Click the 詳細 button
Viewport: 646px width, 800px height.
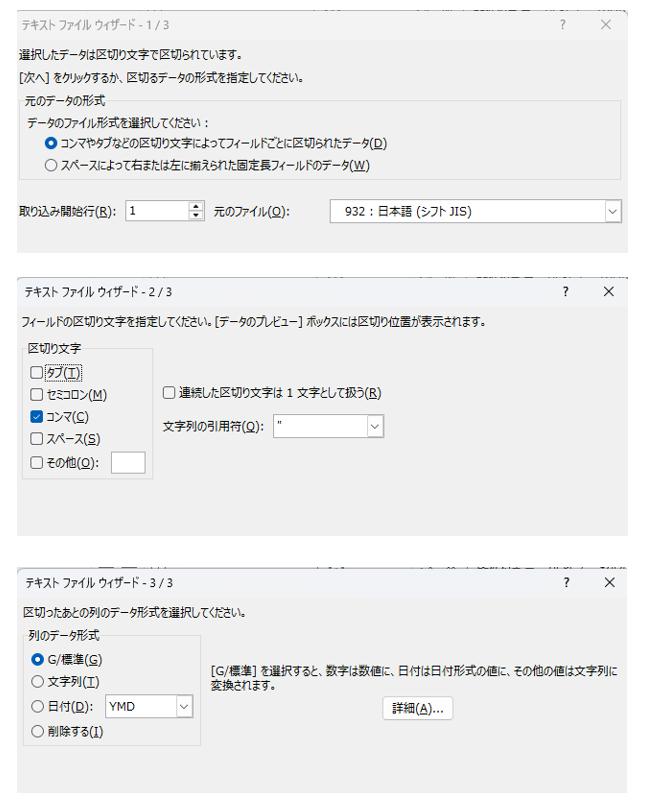418,708
